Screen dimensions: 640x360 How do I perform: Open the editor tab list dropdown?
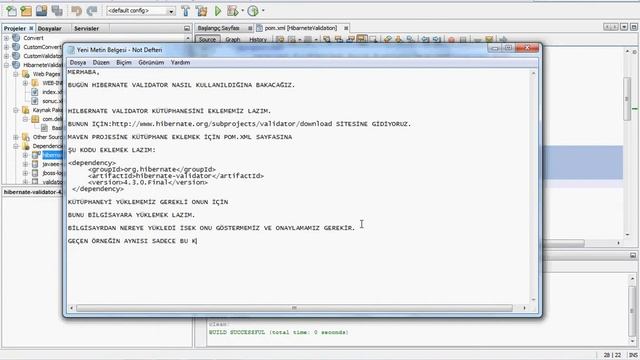click(624, 27)
